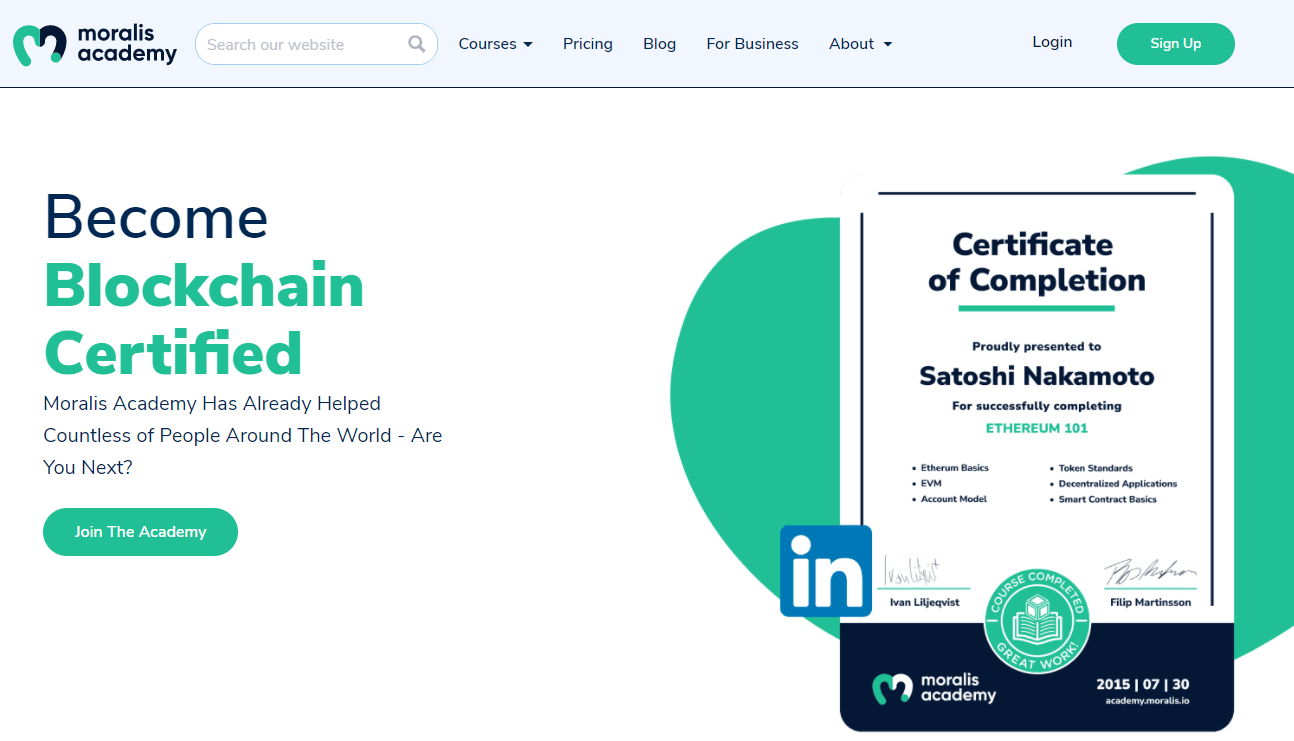Click the Moralis Academy Has Already Helped paragraph
The width and height of the screenshot is (1294, 741).
[243, 435]
